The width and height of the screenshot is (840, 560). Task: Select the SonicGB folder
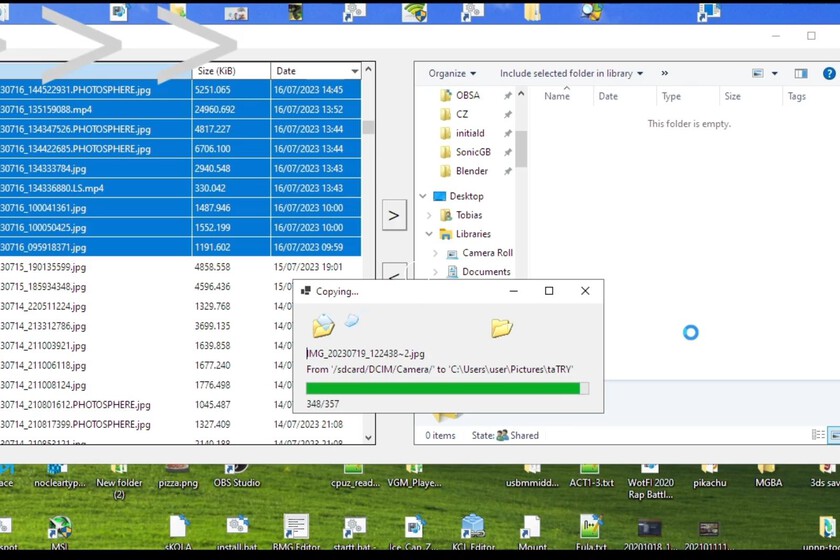point(472,152)
